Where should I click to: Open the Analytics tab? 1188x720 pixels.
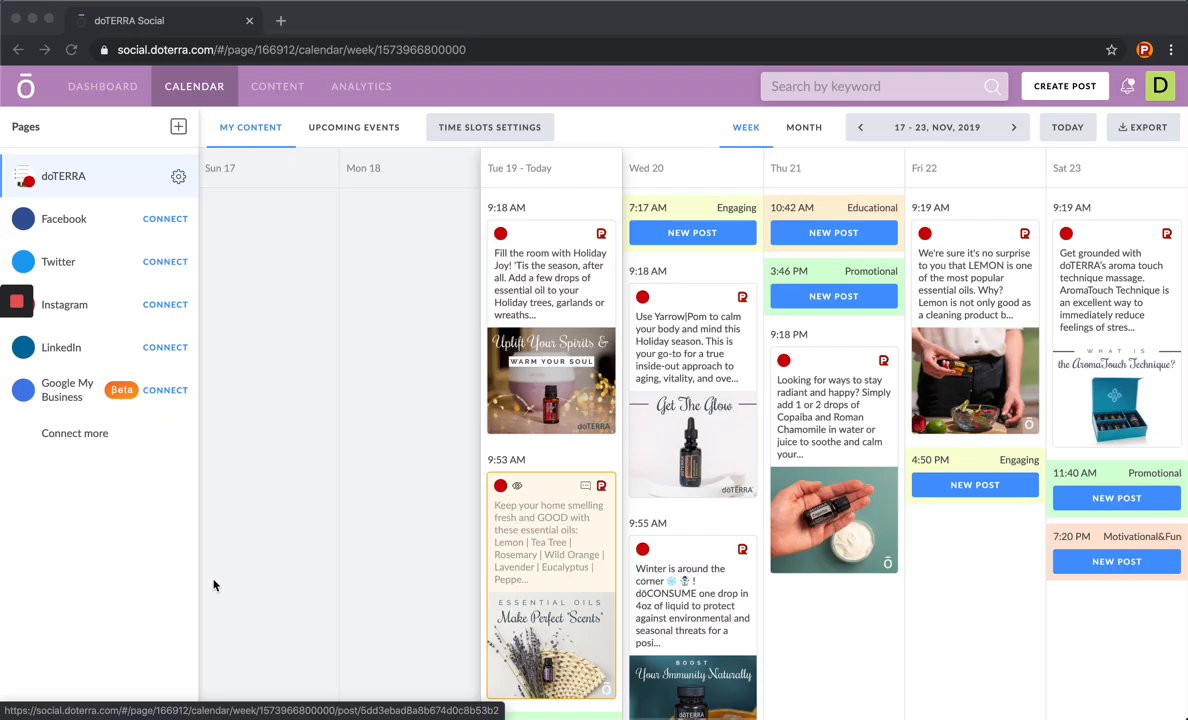[x=361, y=86]
